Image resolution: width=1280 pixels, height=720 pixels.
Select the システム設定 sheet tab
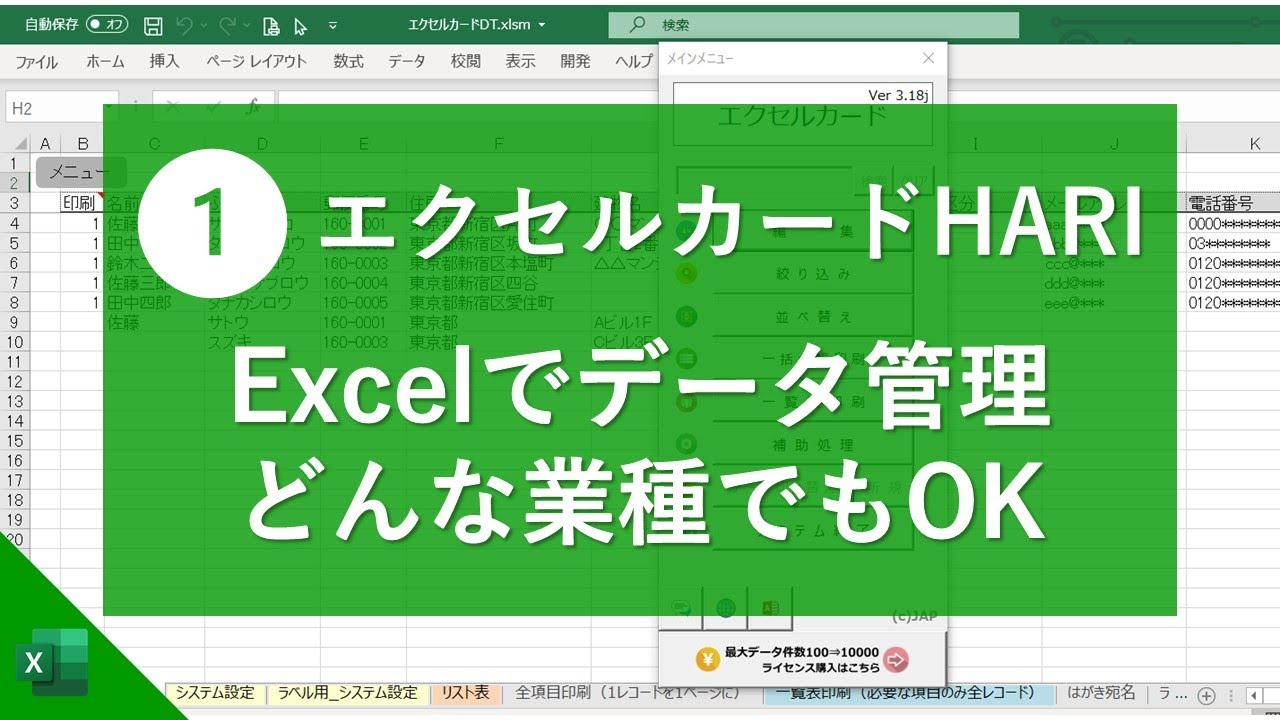(215, 693)
